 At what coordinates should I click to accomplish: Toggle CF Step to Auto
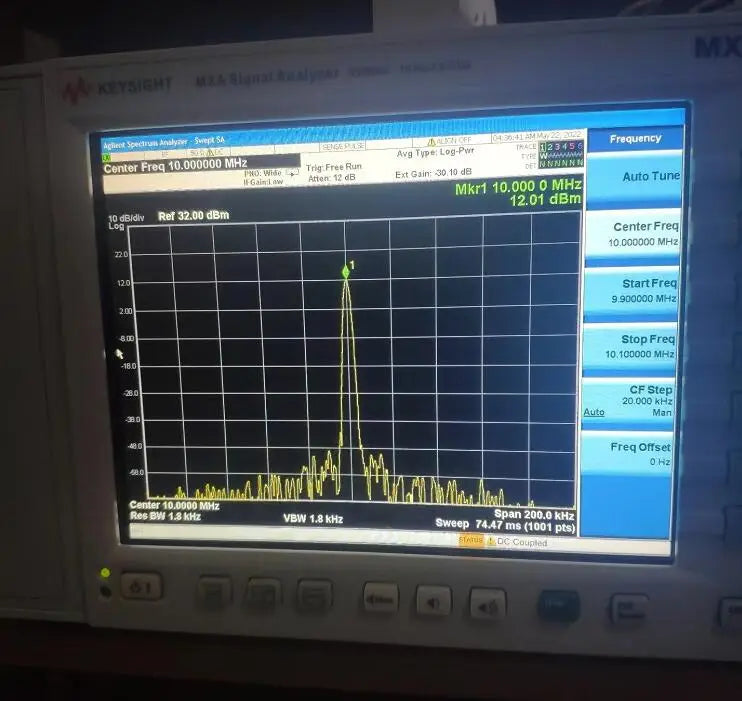pos(594,412)
